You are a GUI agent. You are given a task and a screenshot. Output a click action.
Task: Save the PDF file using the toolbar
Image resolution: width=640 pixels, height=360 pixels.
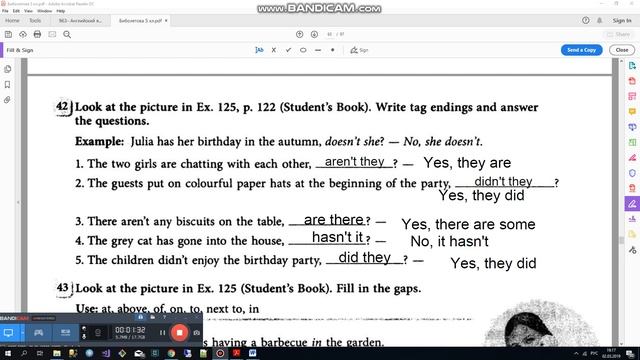tap(8, 34)
